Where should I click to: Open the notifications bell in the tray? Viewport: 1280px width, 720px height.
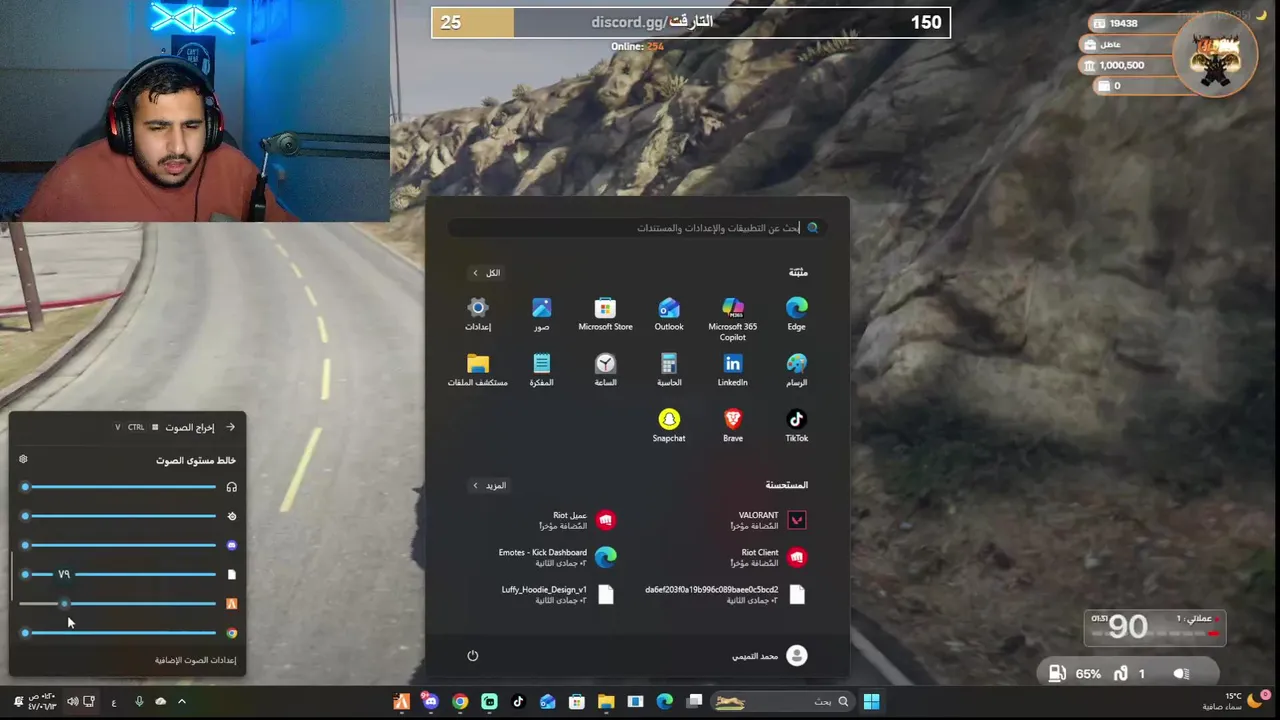pyautogui.click(x=18, y=702)
